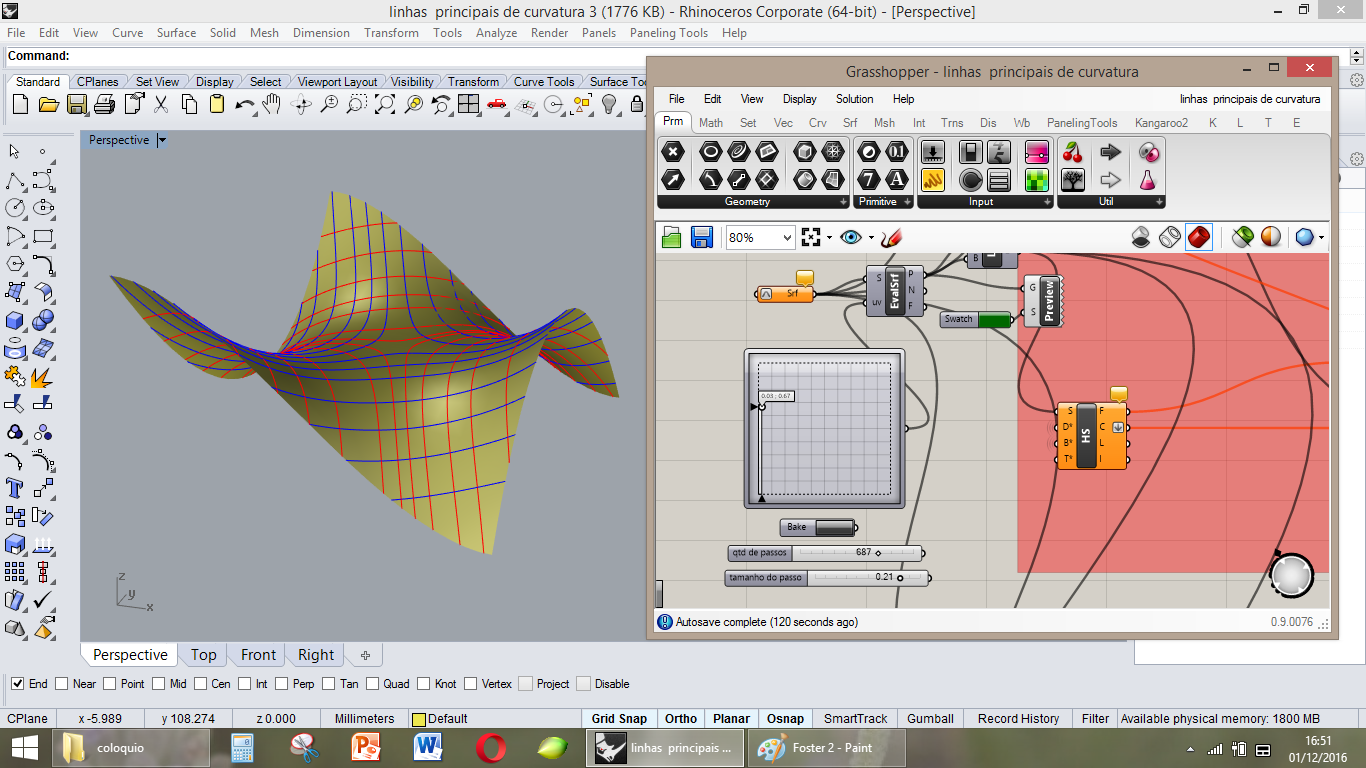Open the 80% zoom dropdown in Grasshopper
Viewport: 1366px width, 768px height.
coord(786,237)
